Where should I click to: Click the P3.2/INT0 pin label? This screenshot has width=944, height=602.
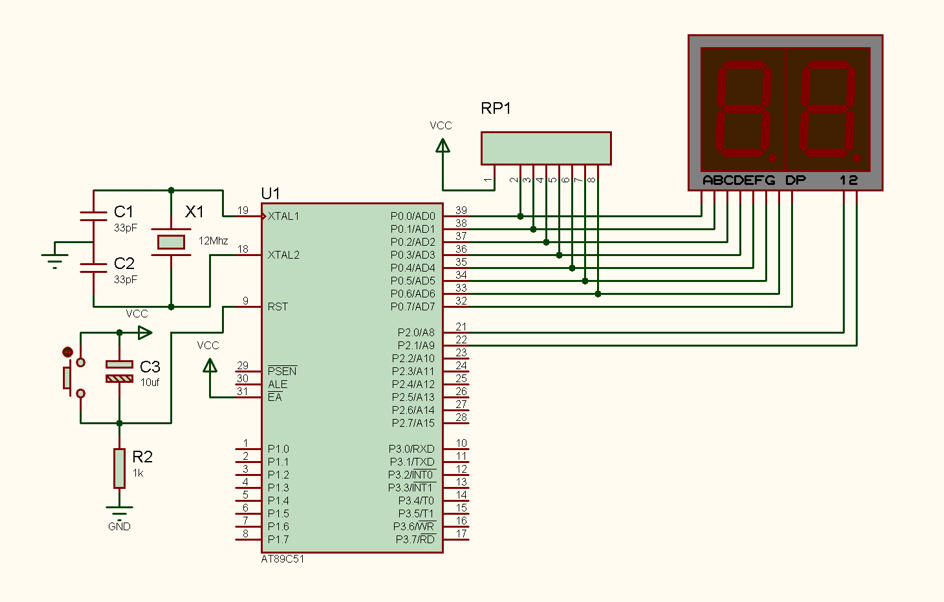(411, 475)
